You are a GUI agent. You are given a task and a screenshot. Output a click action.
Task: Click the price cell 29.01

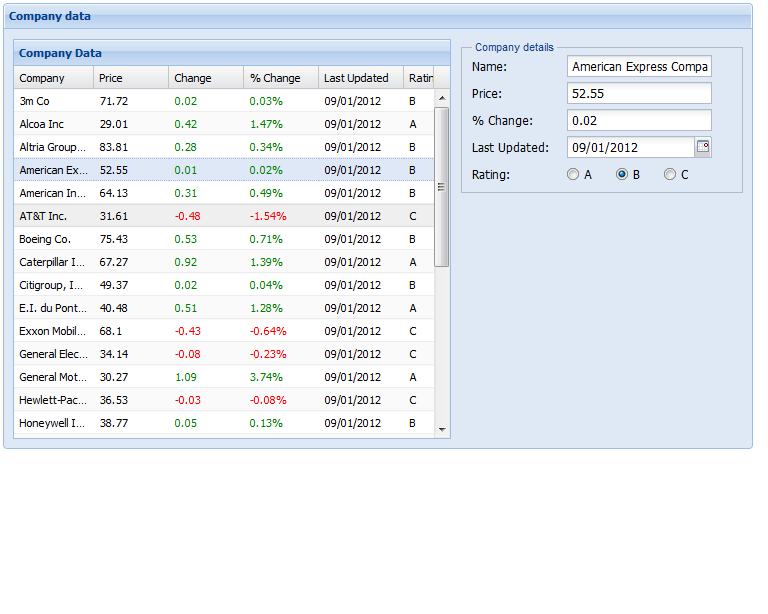pos(114,124)
